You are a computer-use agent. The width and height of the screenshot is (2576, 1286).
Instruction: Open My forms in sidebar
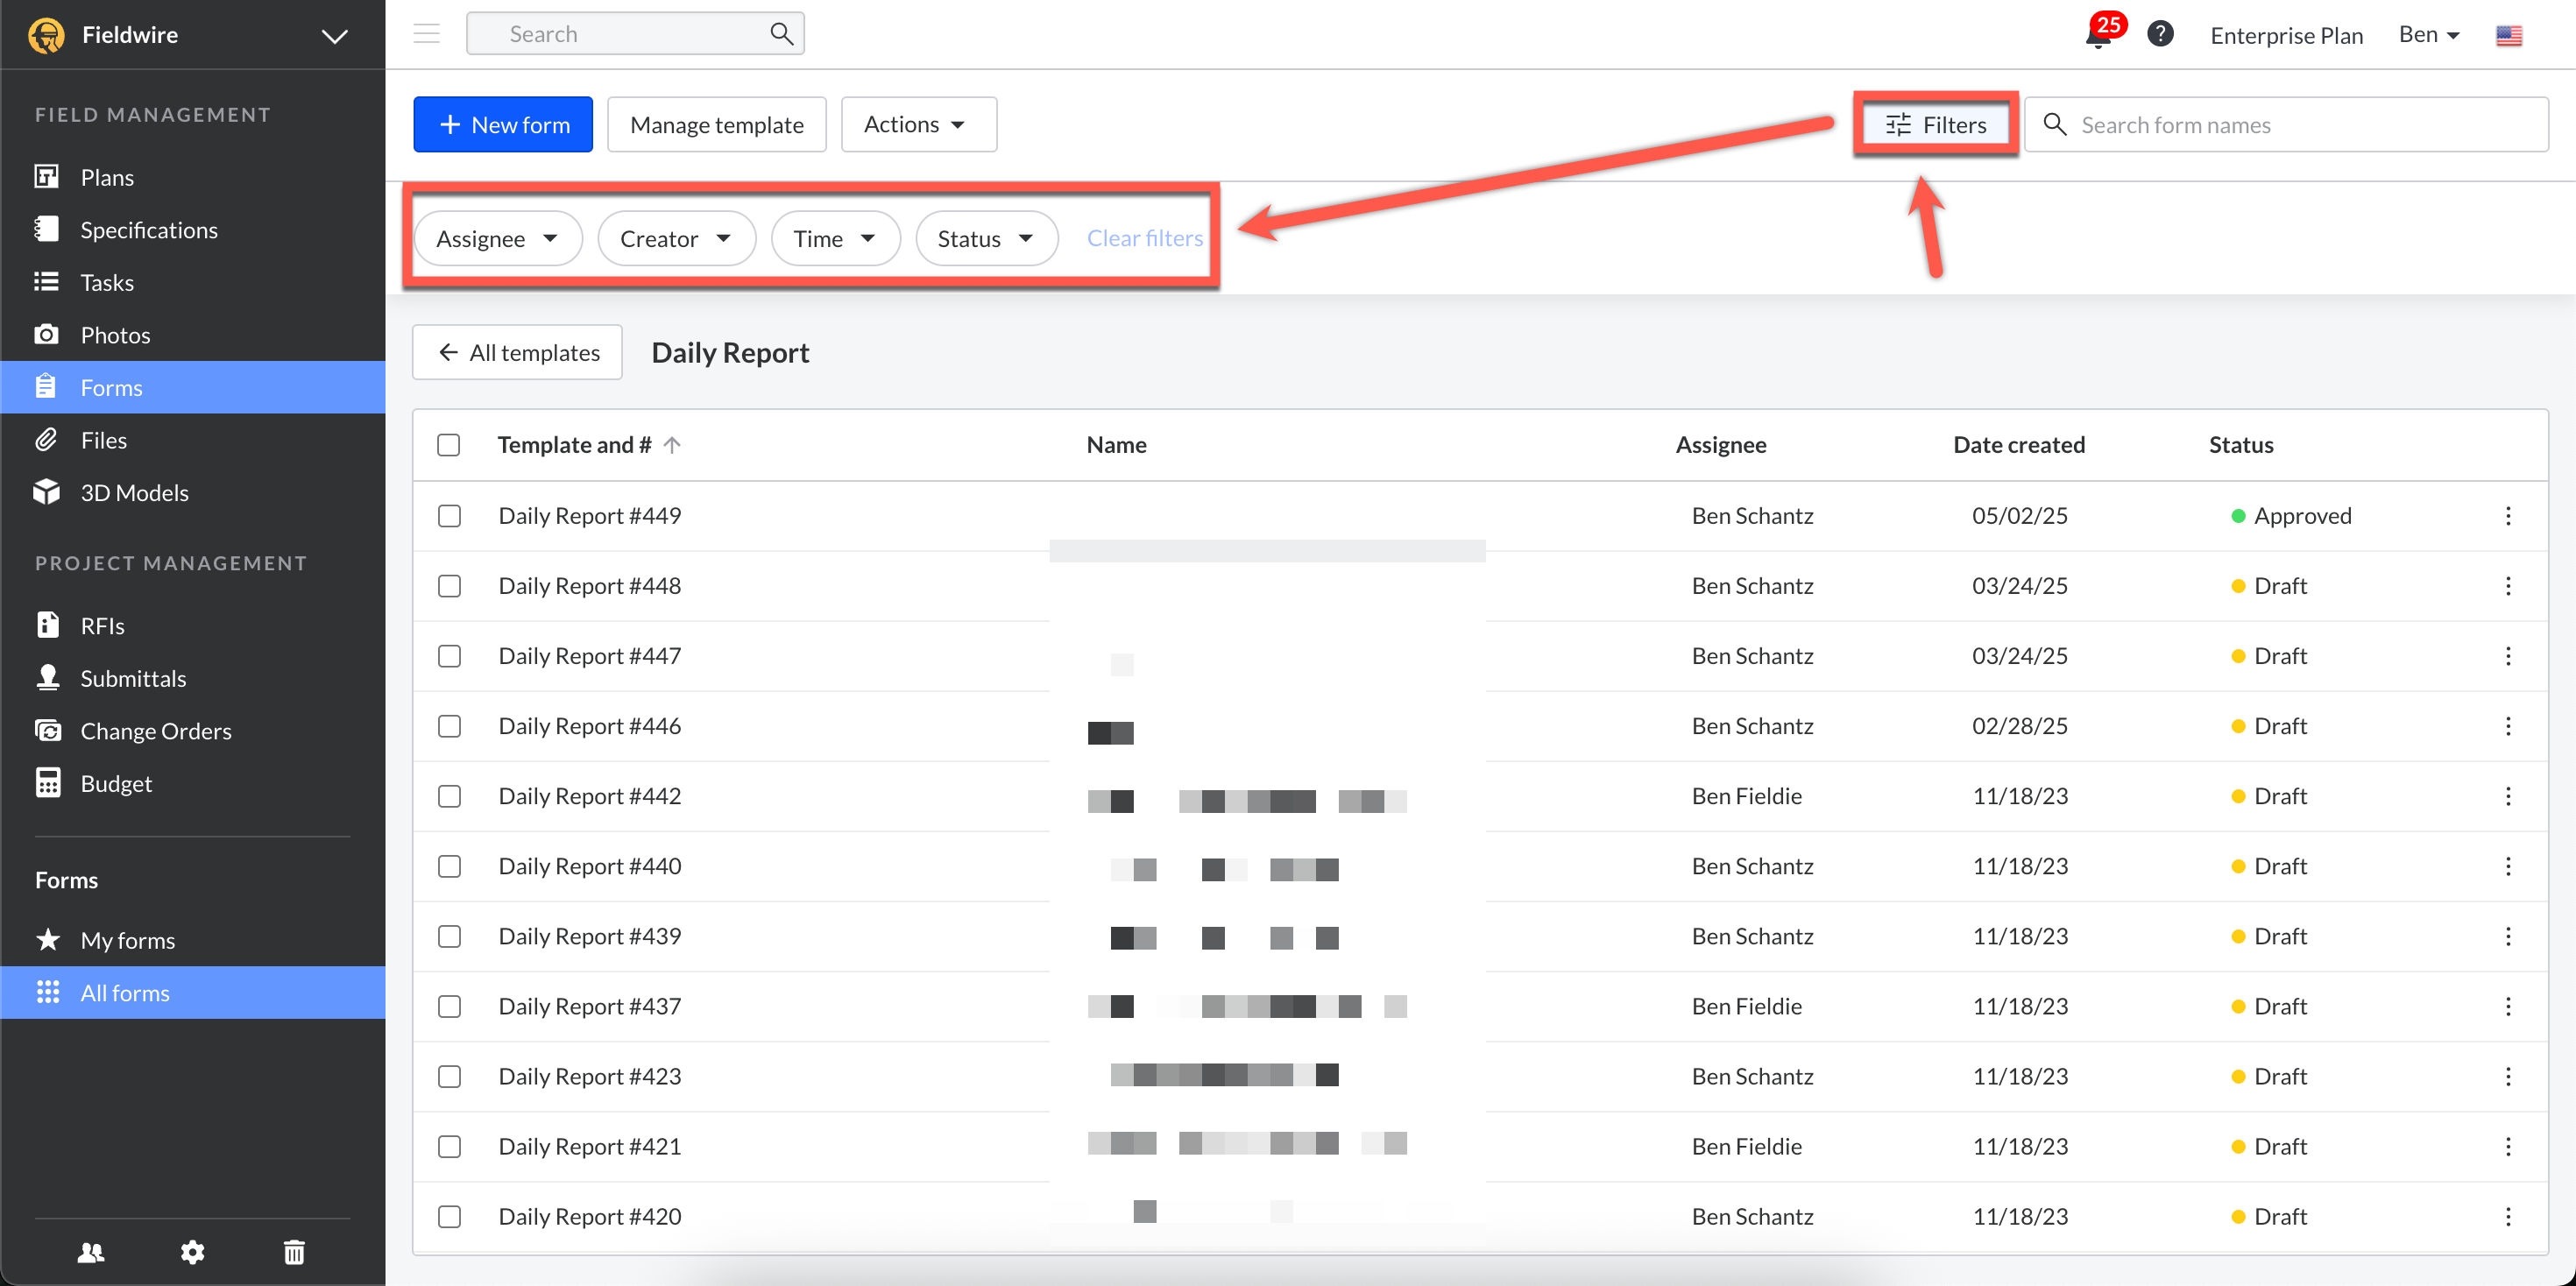[x=127, y=940]
